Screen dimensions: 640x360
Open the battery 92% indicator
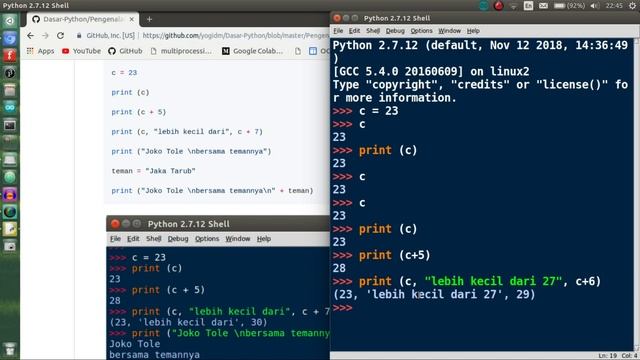(569, 6)
